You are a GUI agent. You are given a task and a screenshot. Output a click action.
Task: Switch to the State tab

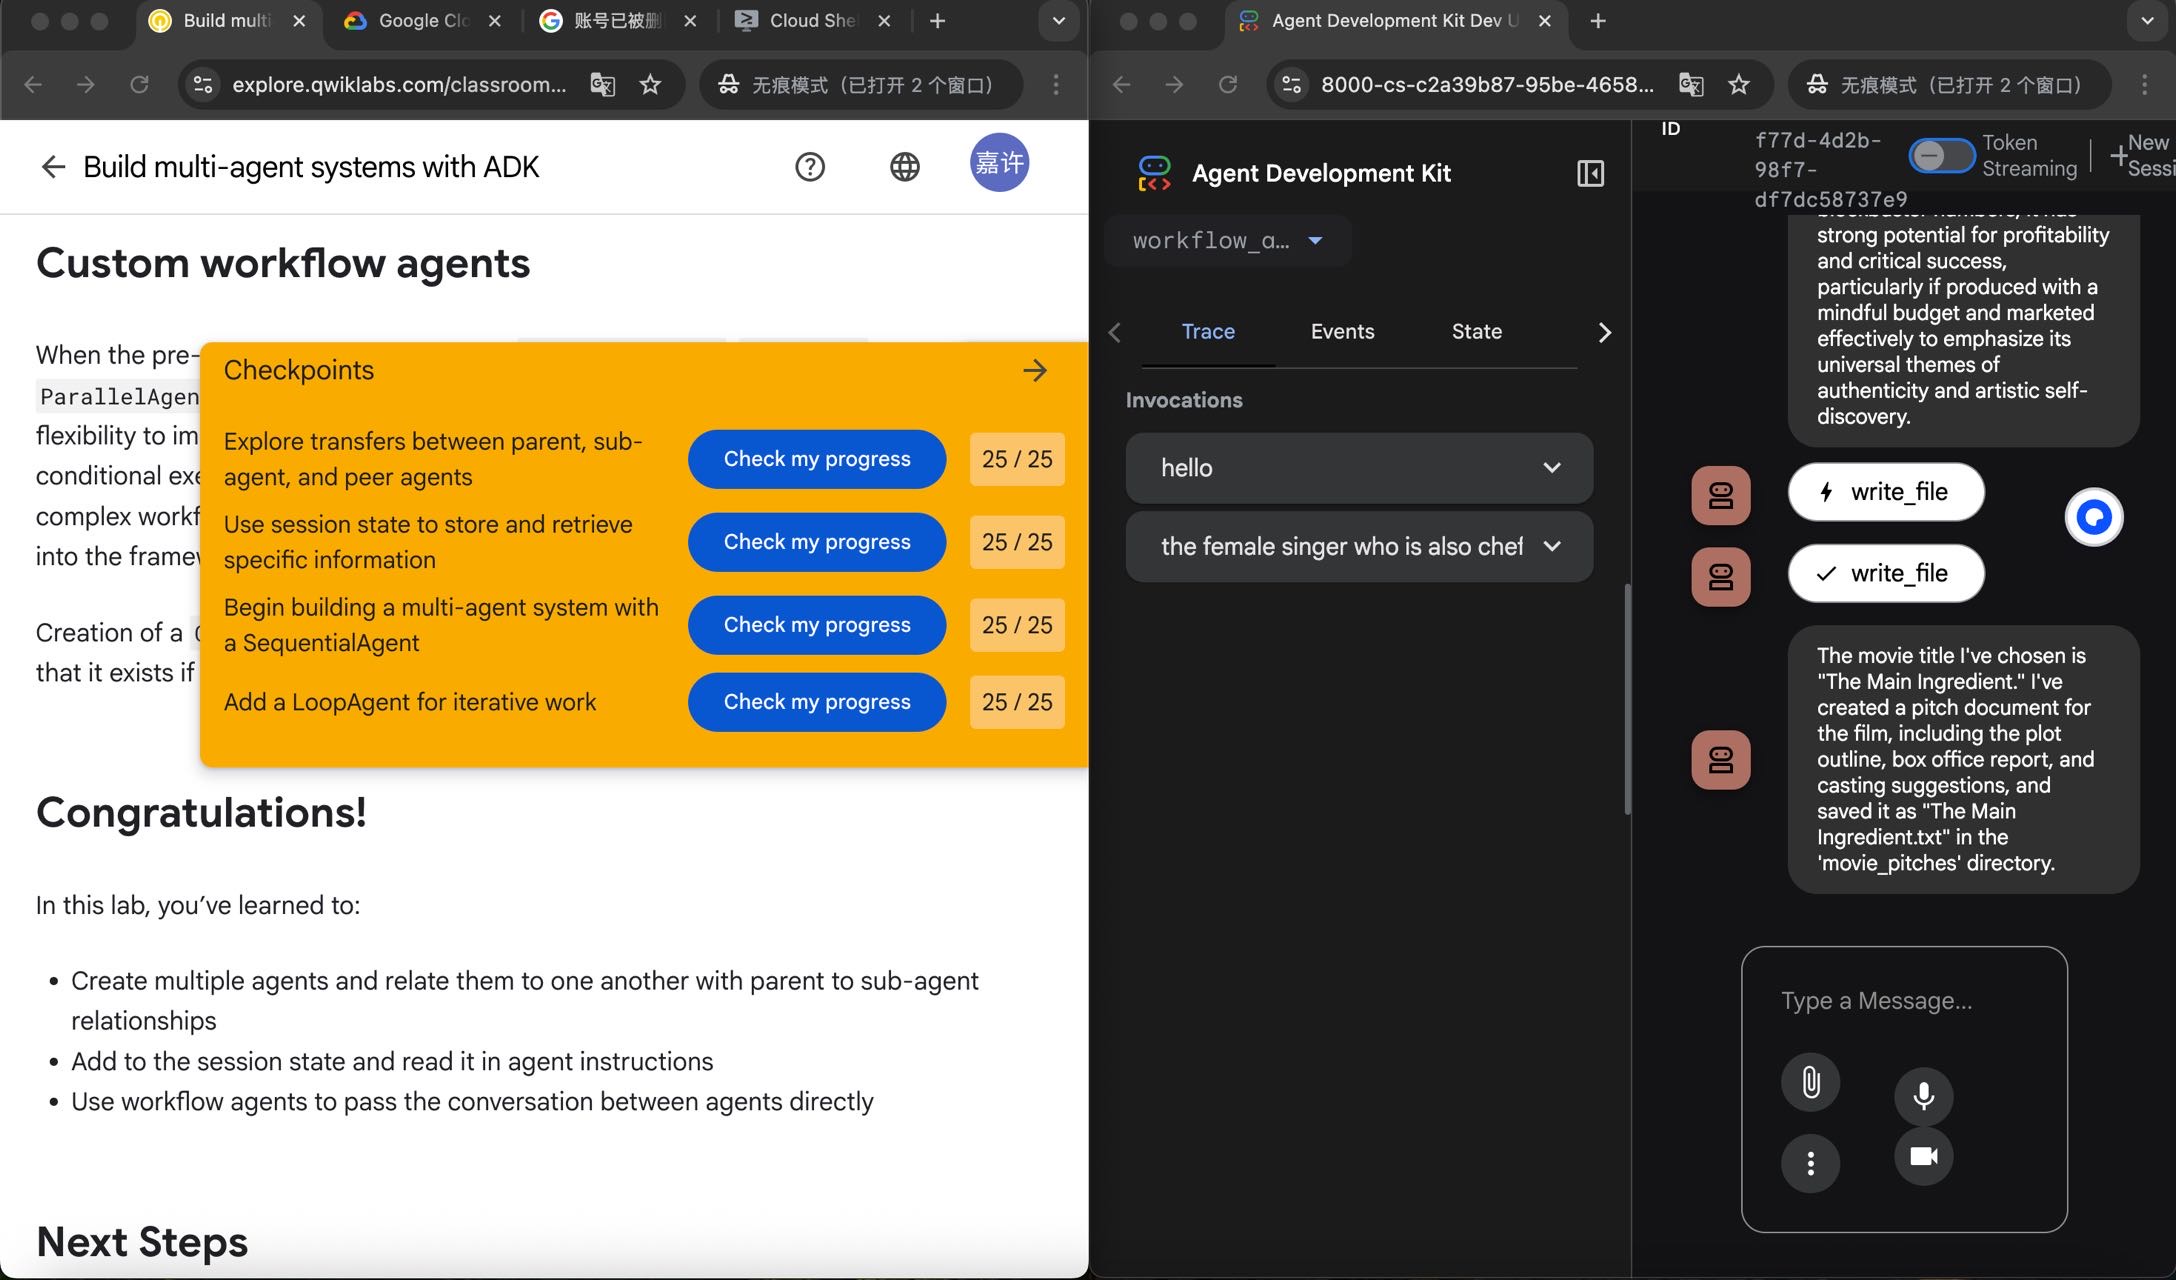coord(1477,332)
